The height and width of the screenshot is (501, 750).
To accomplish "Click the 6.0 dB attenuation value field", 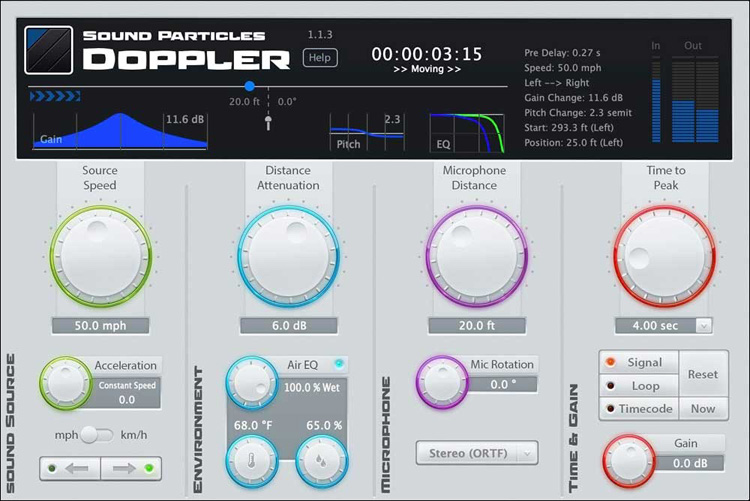I will pyautogui.click(x=288, y=326).
